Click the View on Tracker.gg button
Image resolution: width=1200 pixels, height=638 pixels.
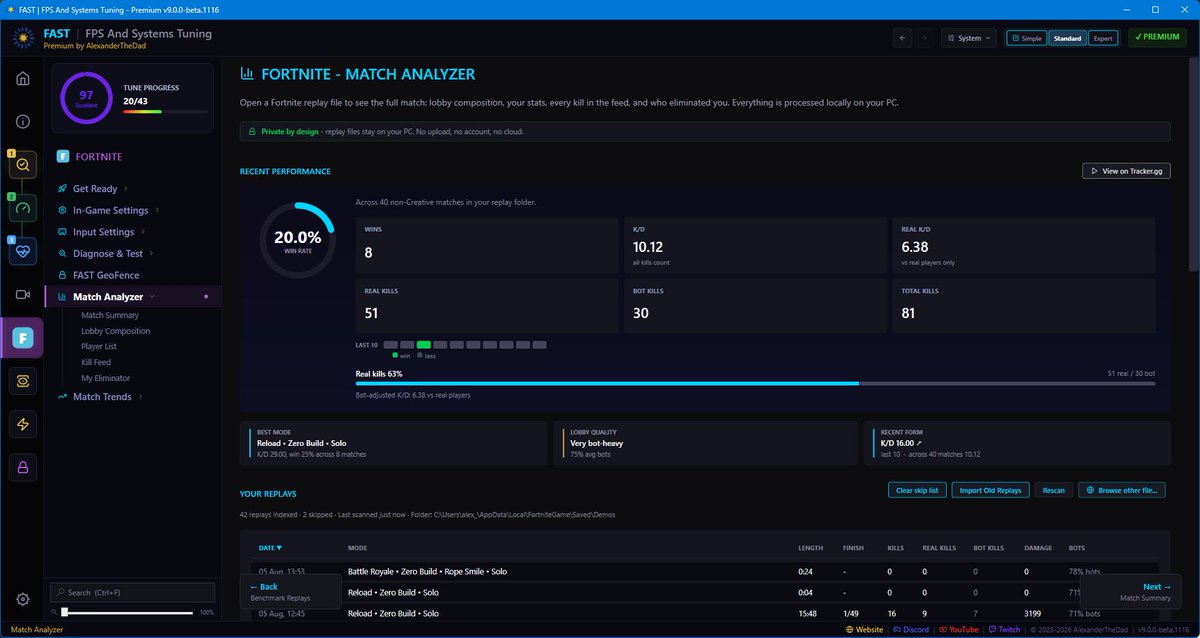[x=1126, y=171]
